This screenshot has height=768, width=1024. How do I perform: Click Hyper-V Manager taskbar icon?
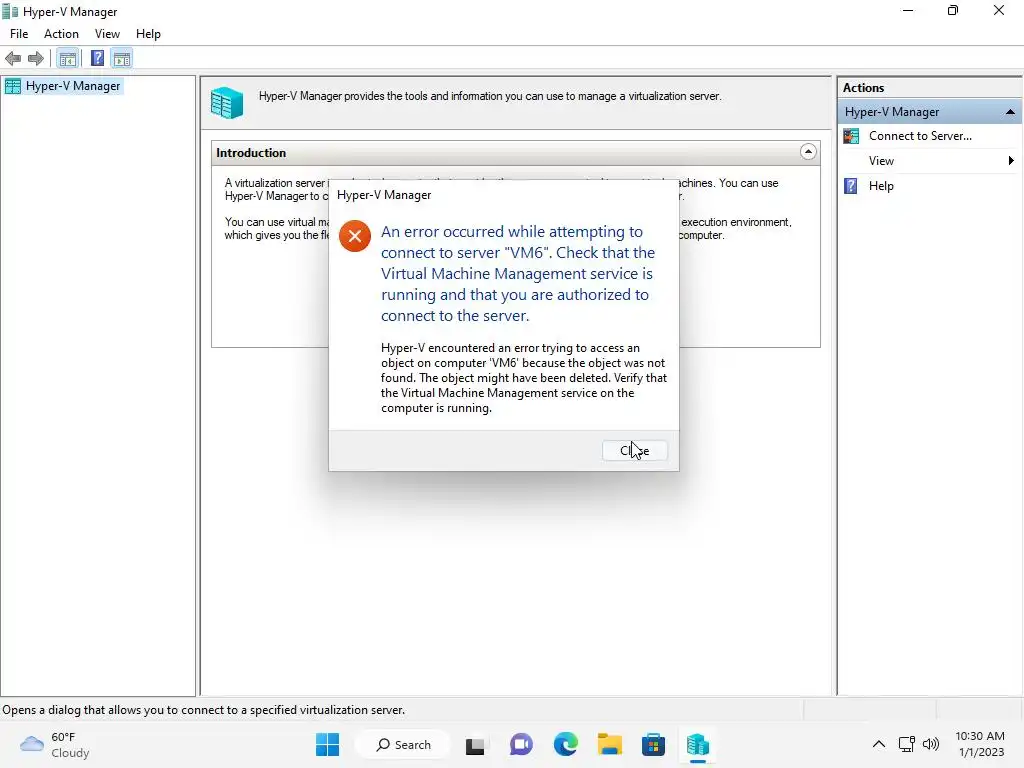pos(697,744)
